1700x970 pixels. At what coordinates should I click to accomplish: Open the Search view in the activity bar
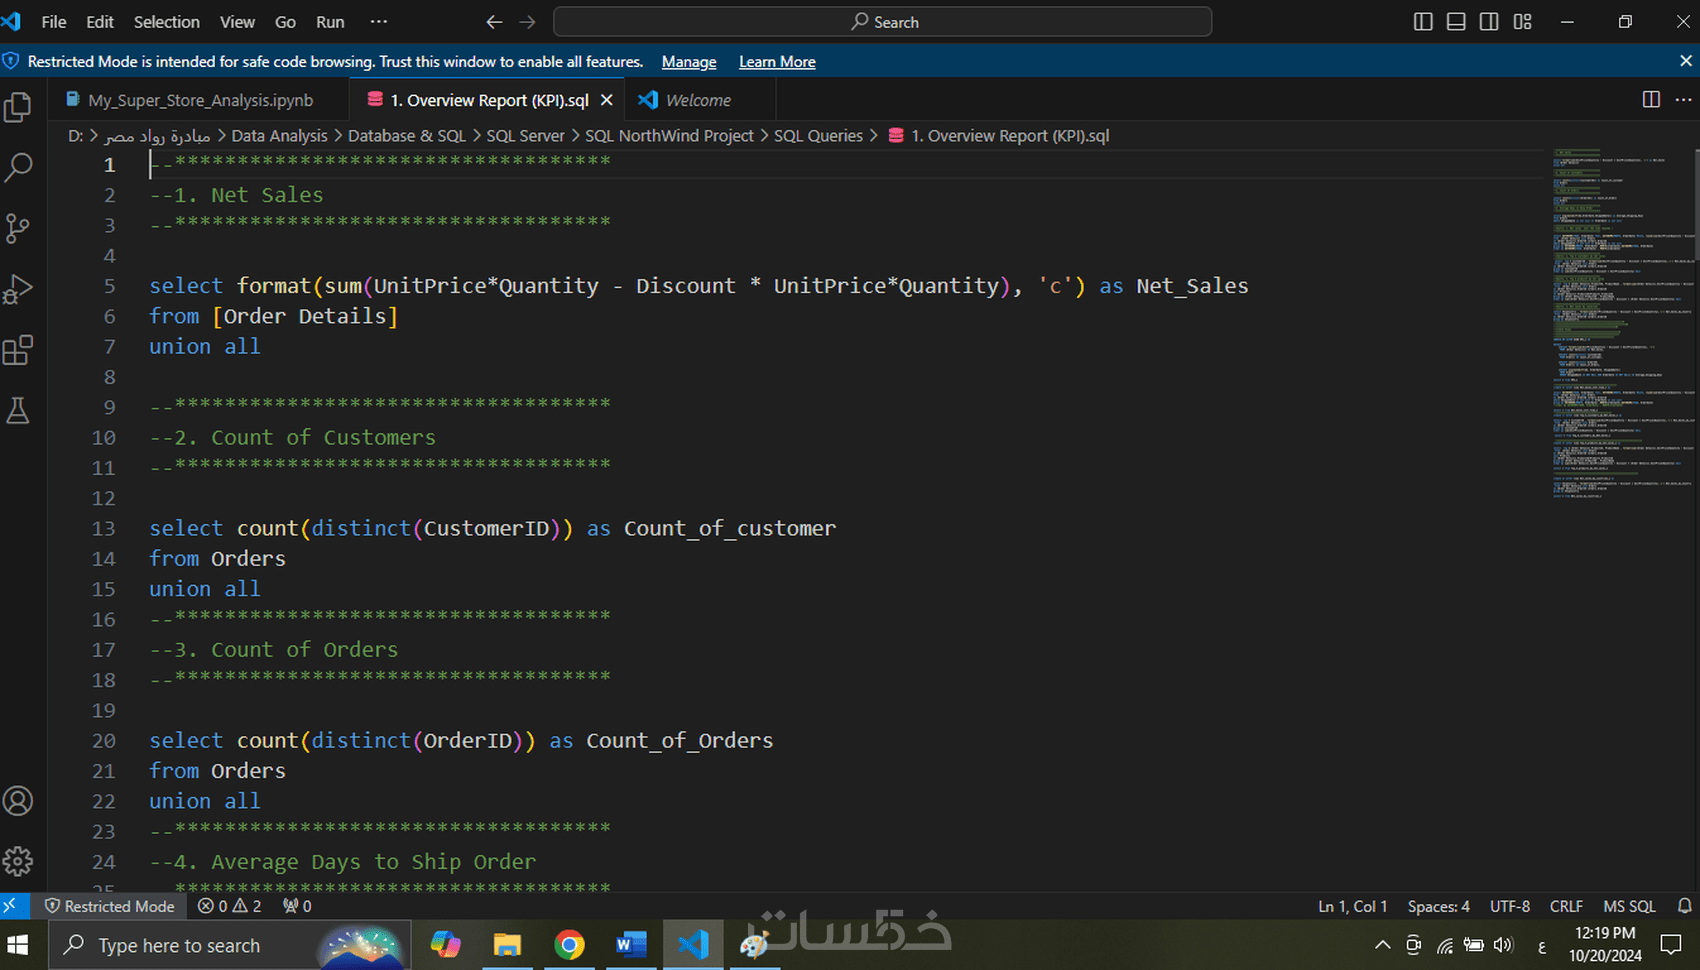[x=20, y=168]
